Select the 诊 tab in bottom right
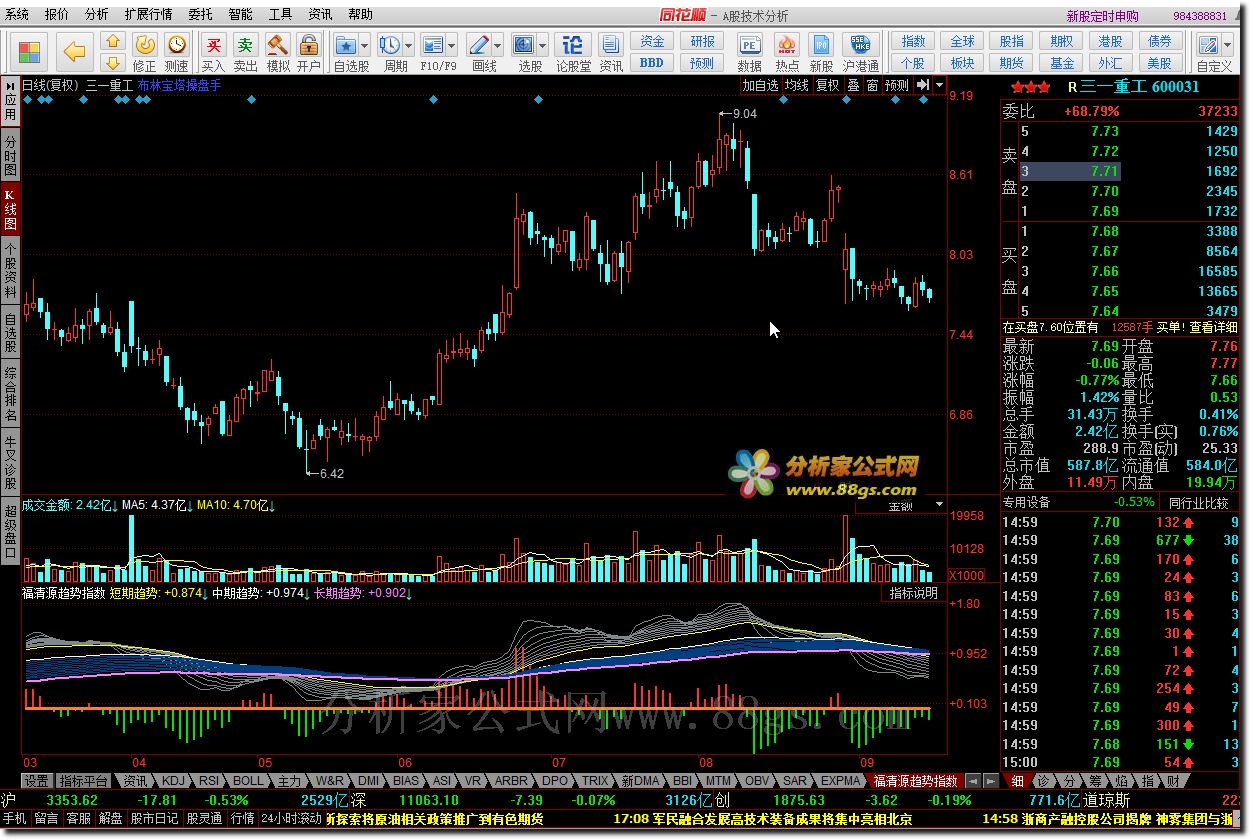The image size is (1252, 840). pos(1042,781)
